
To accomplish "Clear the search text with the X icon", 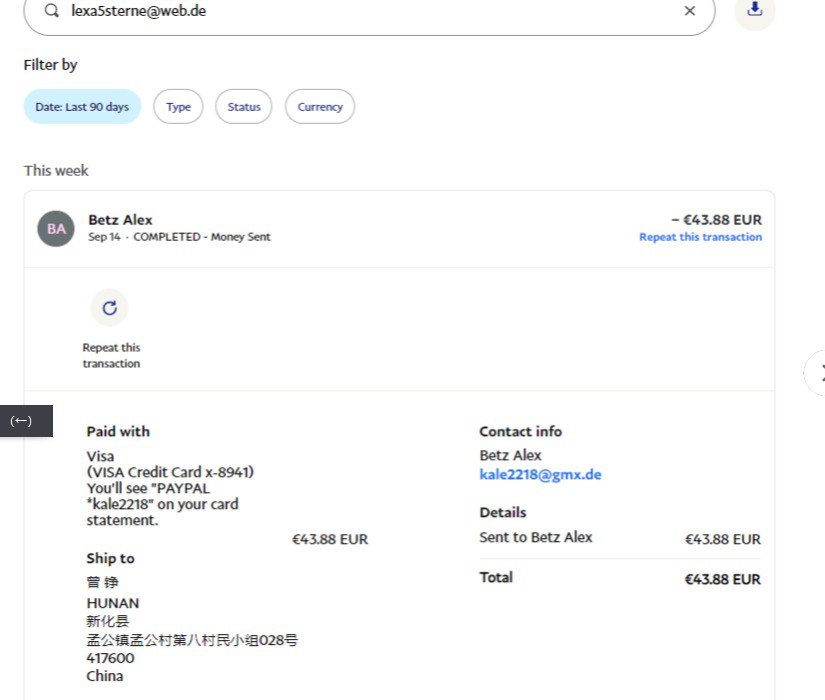I will pos(690,11).
